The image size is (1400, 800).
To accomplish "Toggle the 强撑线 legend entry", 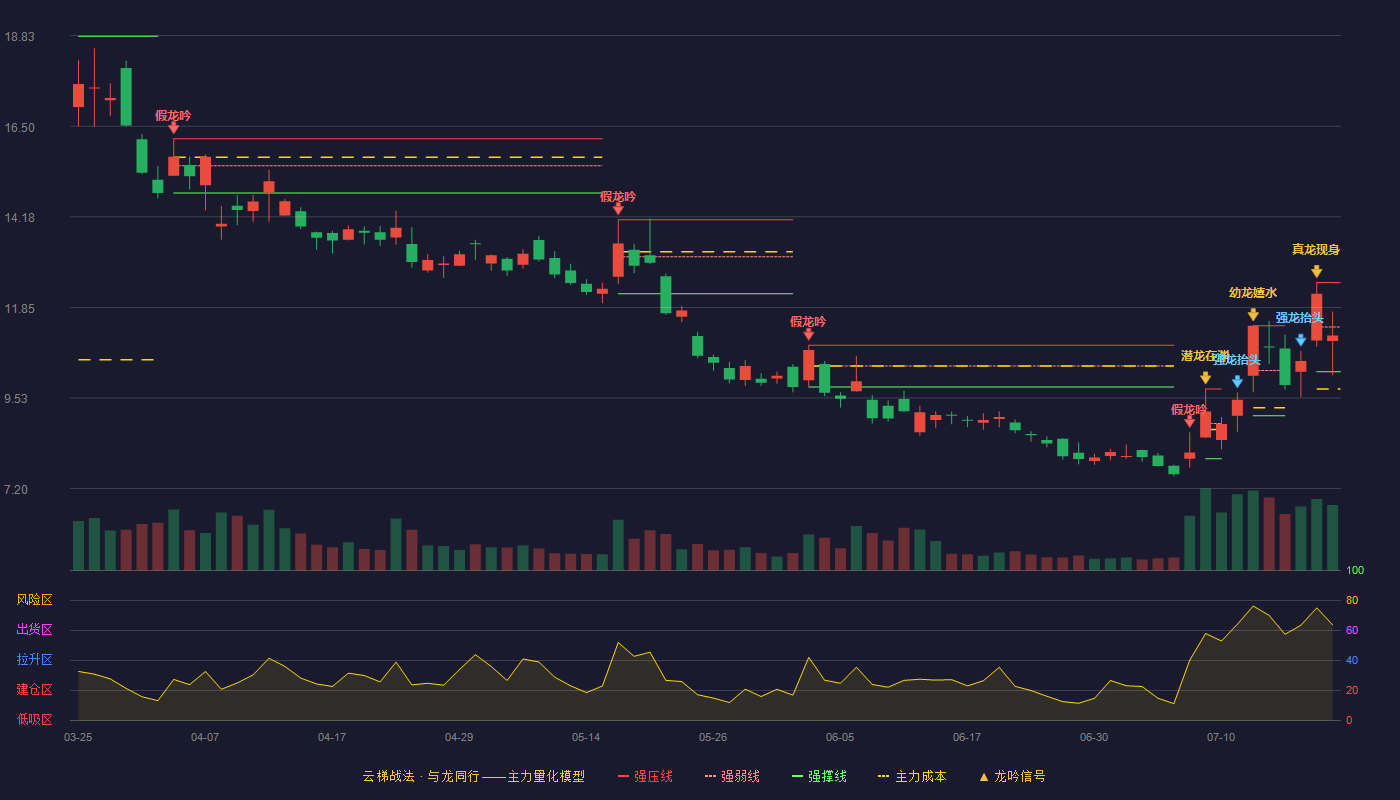I will (819, 776).
